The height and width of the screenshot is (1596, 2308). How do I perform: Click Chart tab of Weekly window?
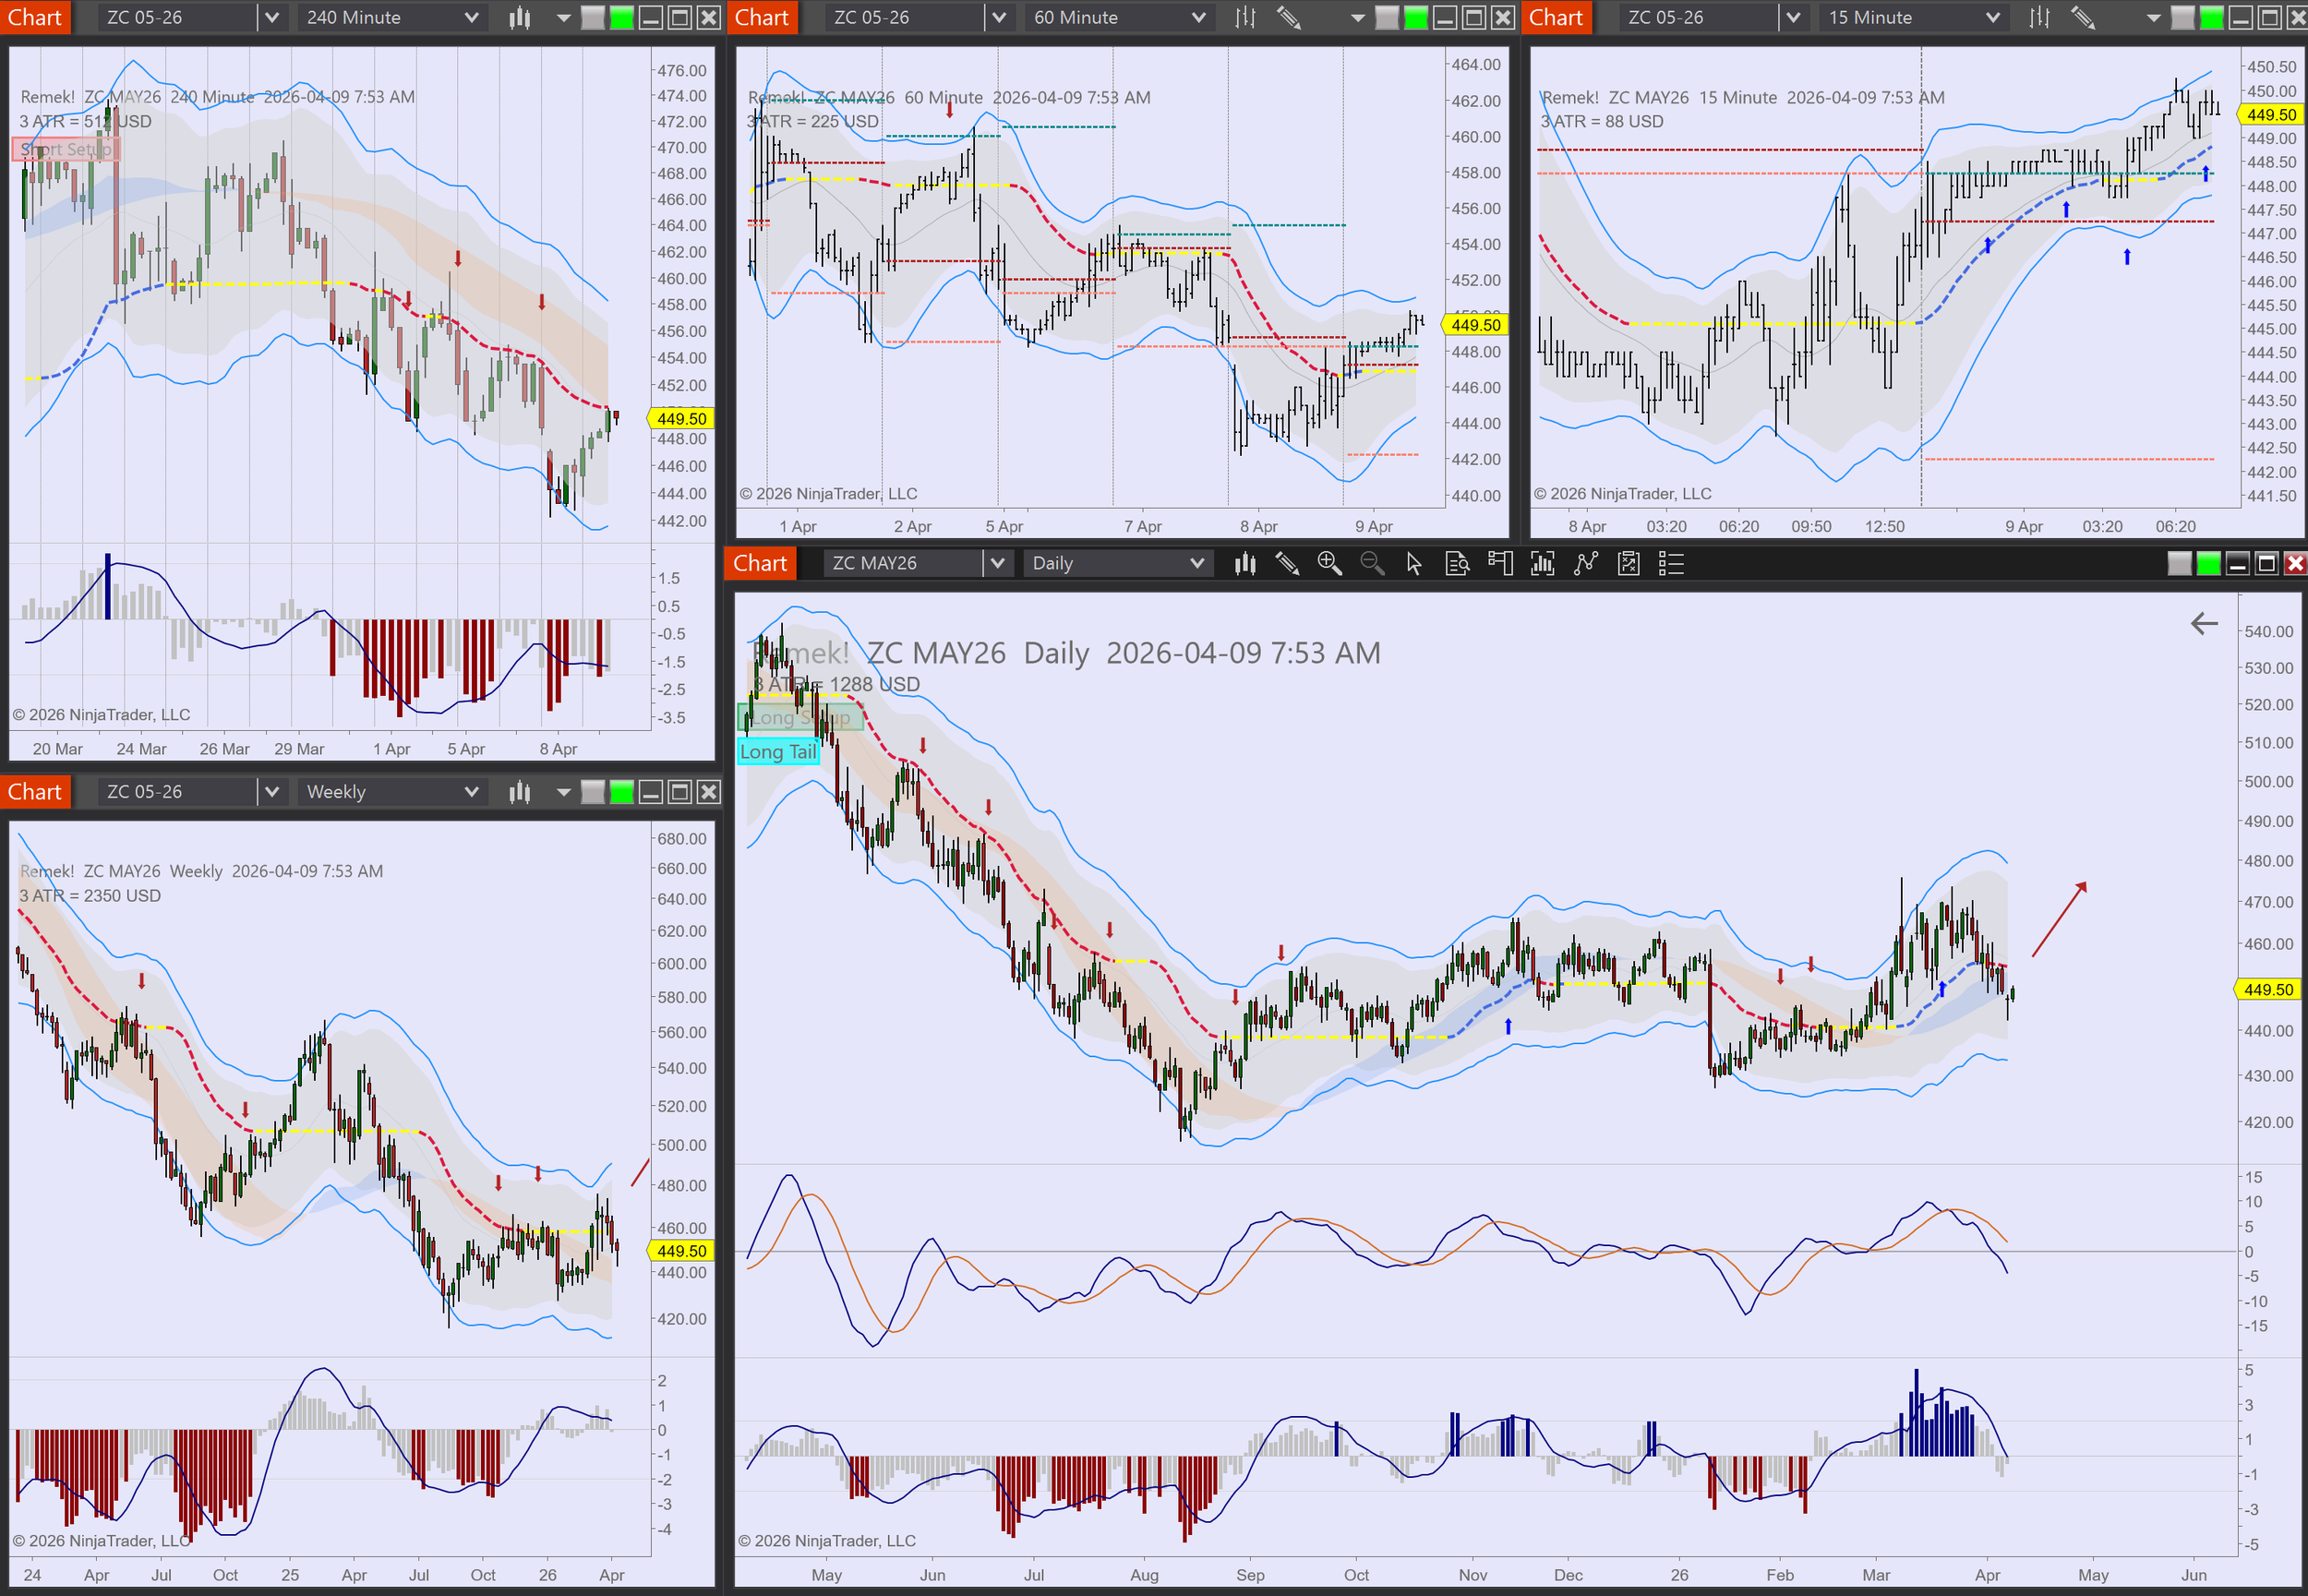(x=35, y=791)
